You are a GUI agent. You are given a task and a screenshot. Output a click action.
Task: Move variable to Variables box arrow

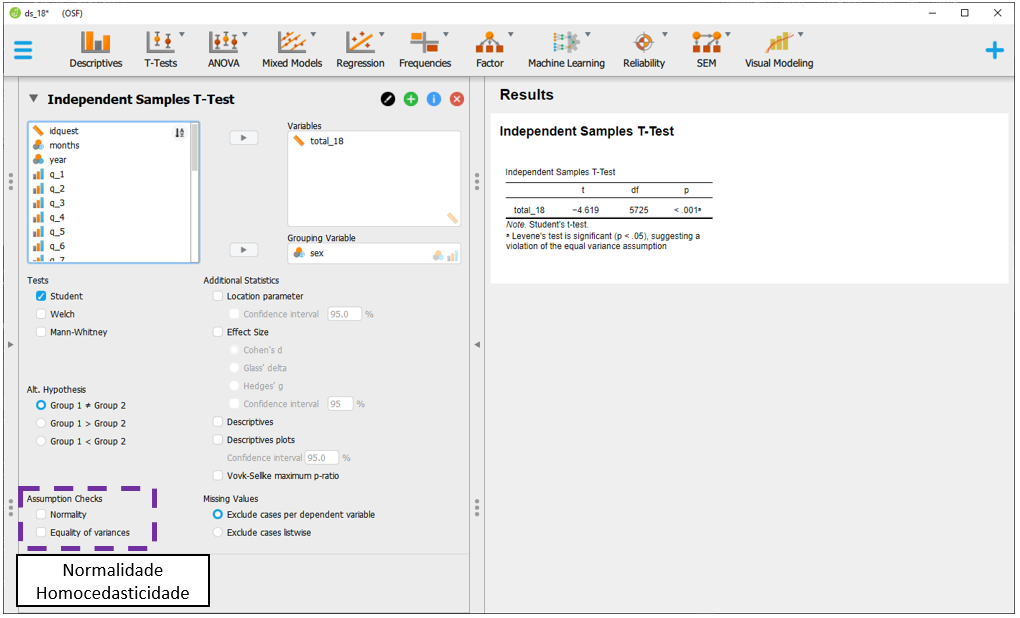[243, 138]
